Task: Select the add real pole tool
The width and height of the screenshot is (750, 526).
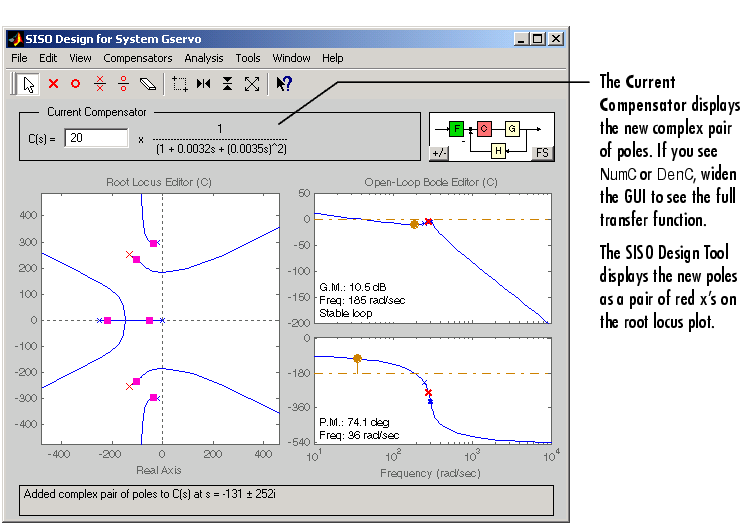Action: pyautogui.click(x=53, y=84)
